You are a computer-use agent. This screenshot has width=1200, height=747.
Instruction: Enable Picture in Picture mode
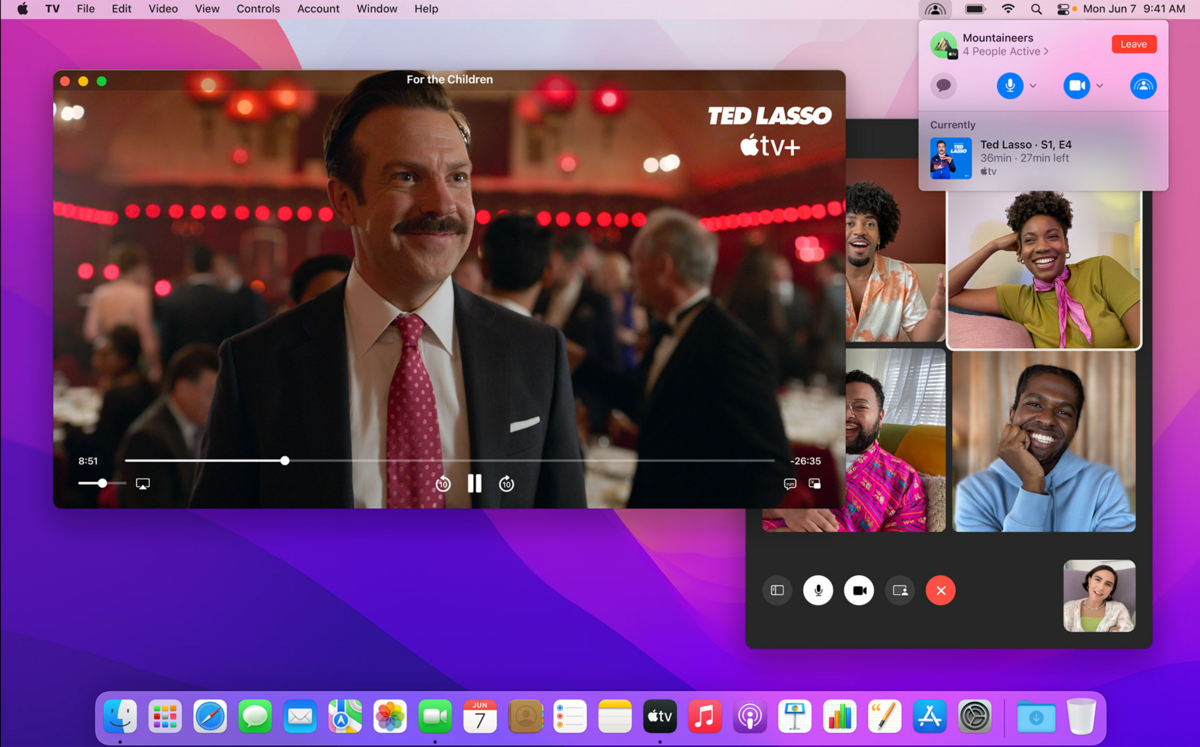point(814,483)
